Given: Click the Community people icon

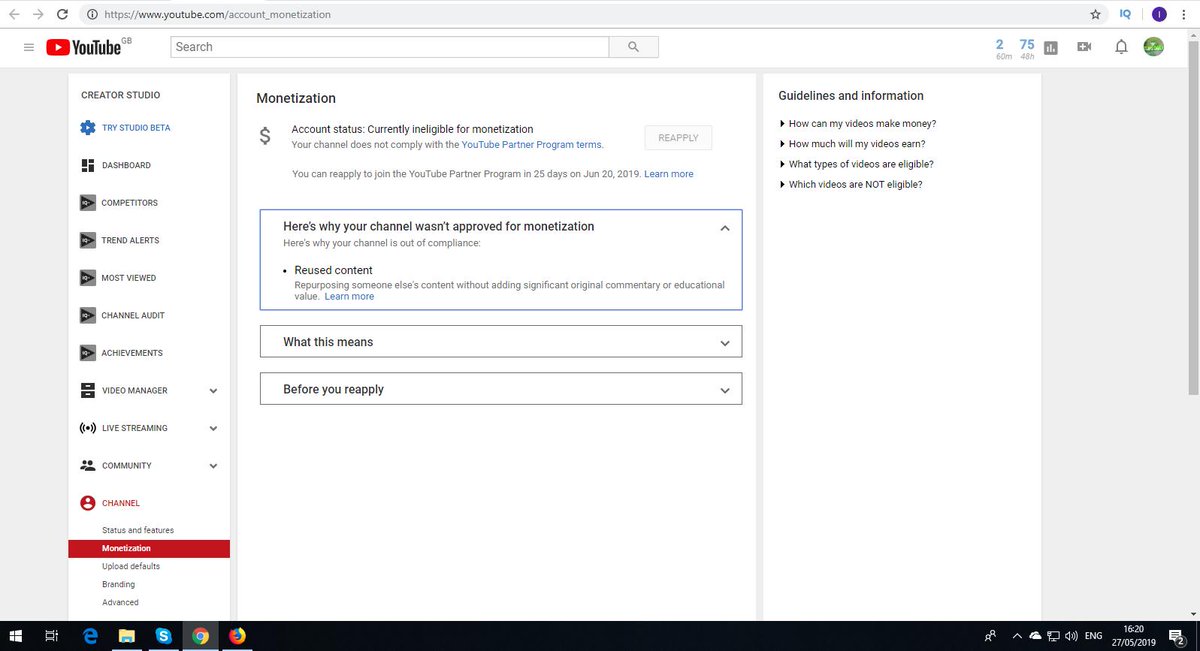Looking at the screenshot, I should pos(88,465).
